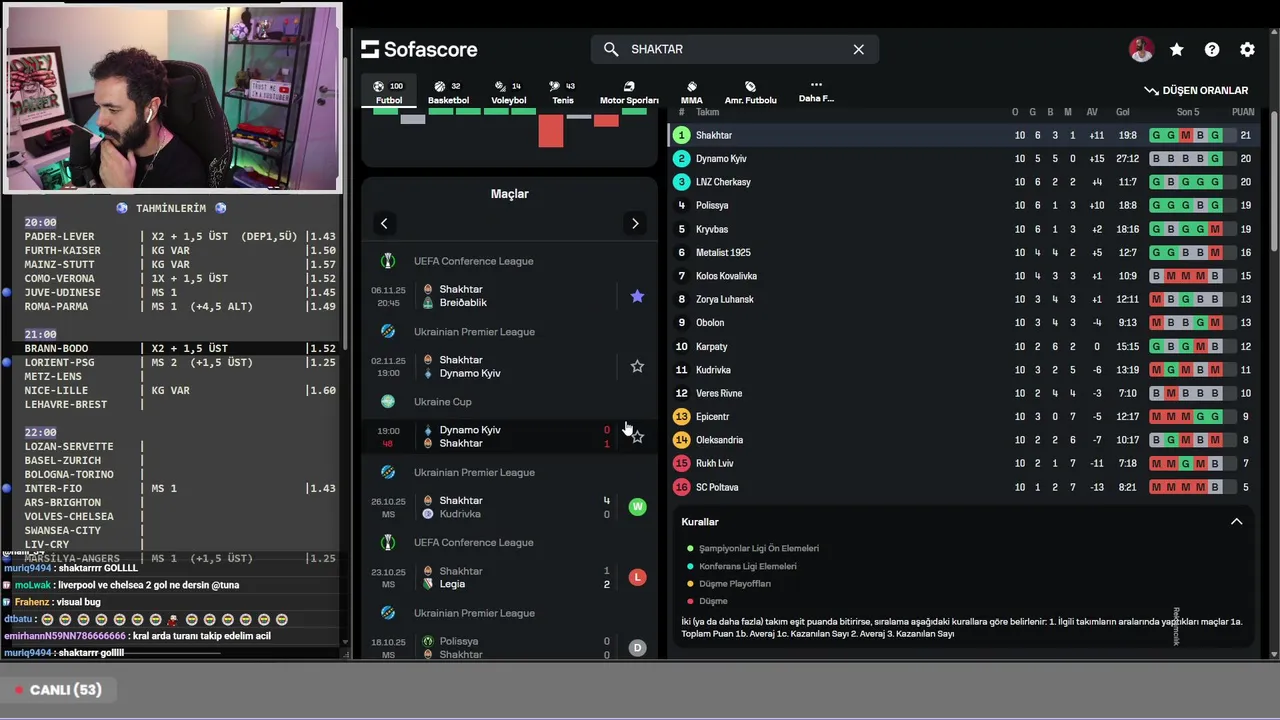Screen dimensions: 1280x720
Task: Toggle favorite star for live Dynamo Kyiv-Shakhtar cup match
Action: [x=637, y=436]
